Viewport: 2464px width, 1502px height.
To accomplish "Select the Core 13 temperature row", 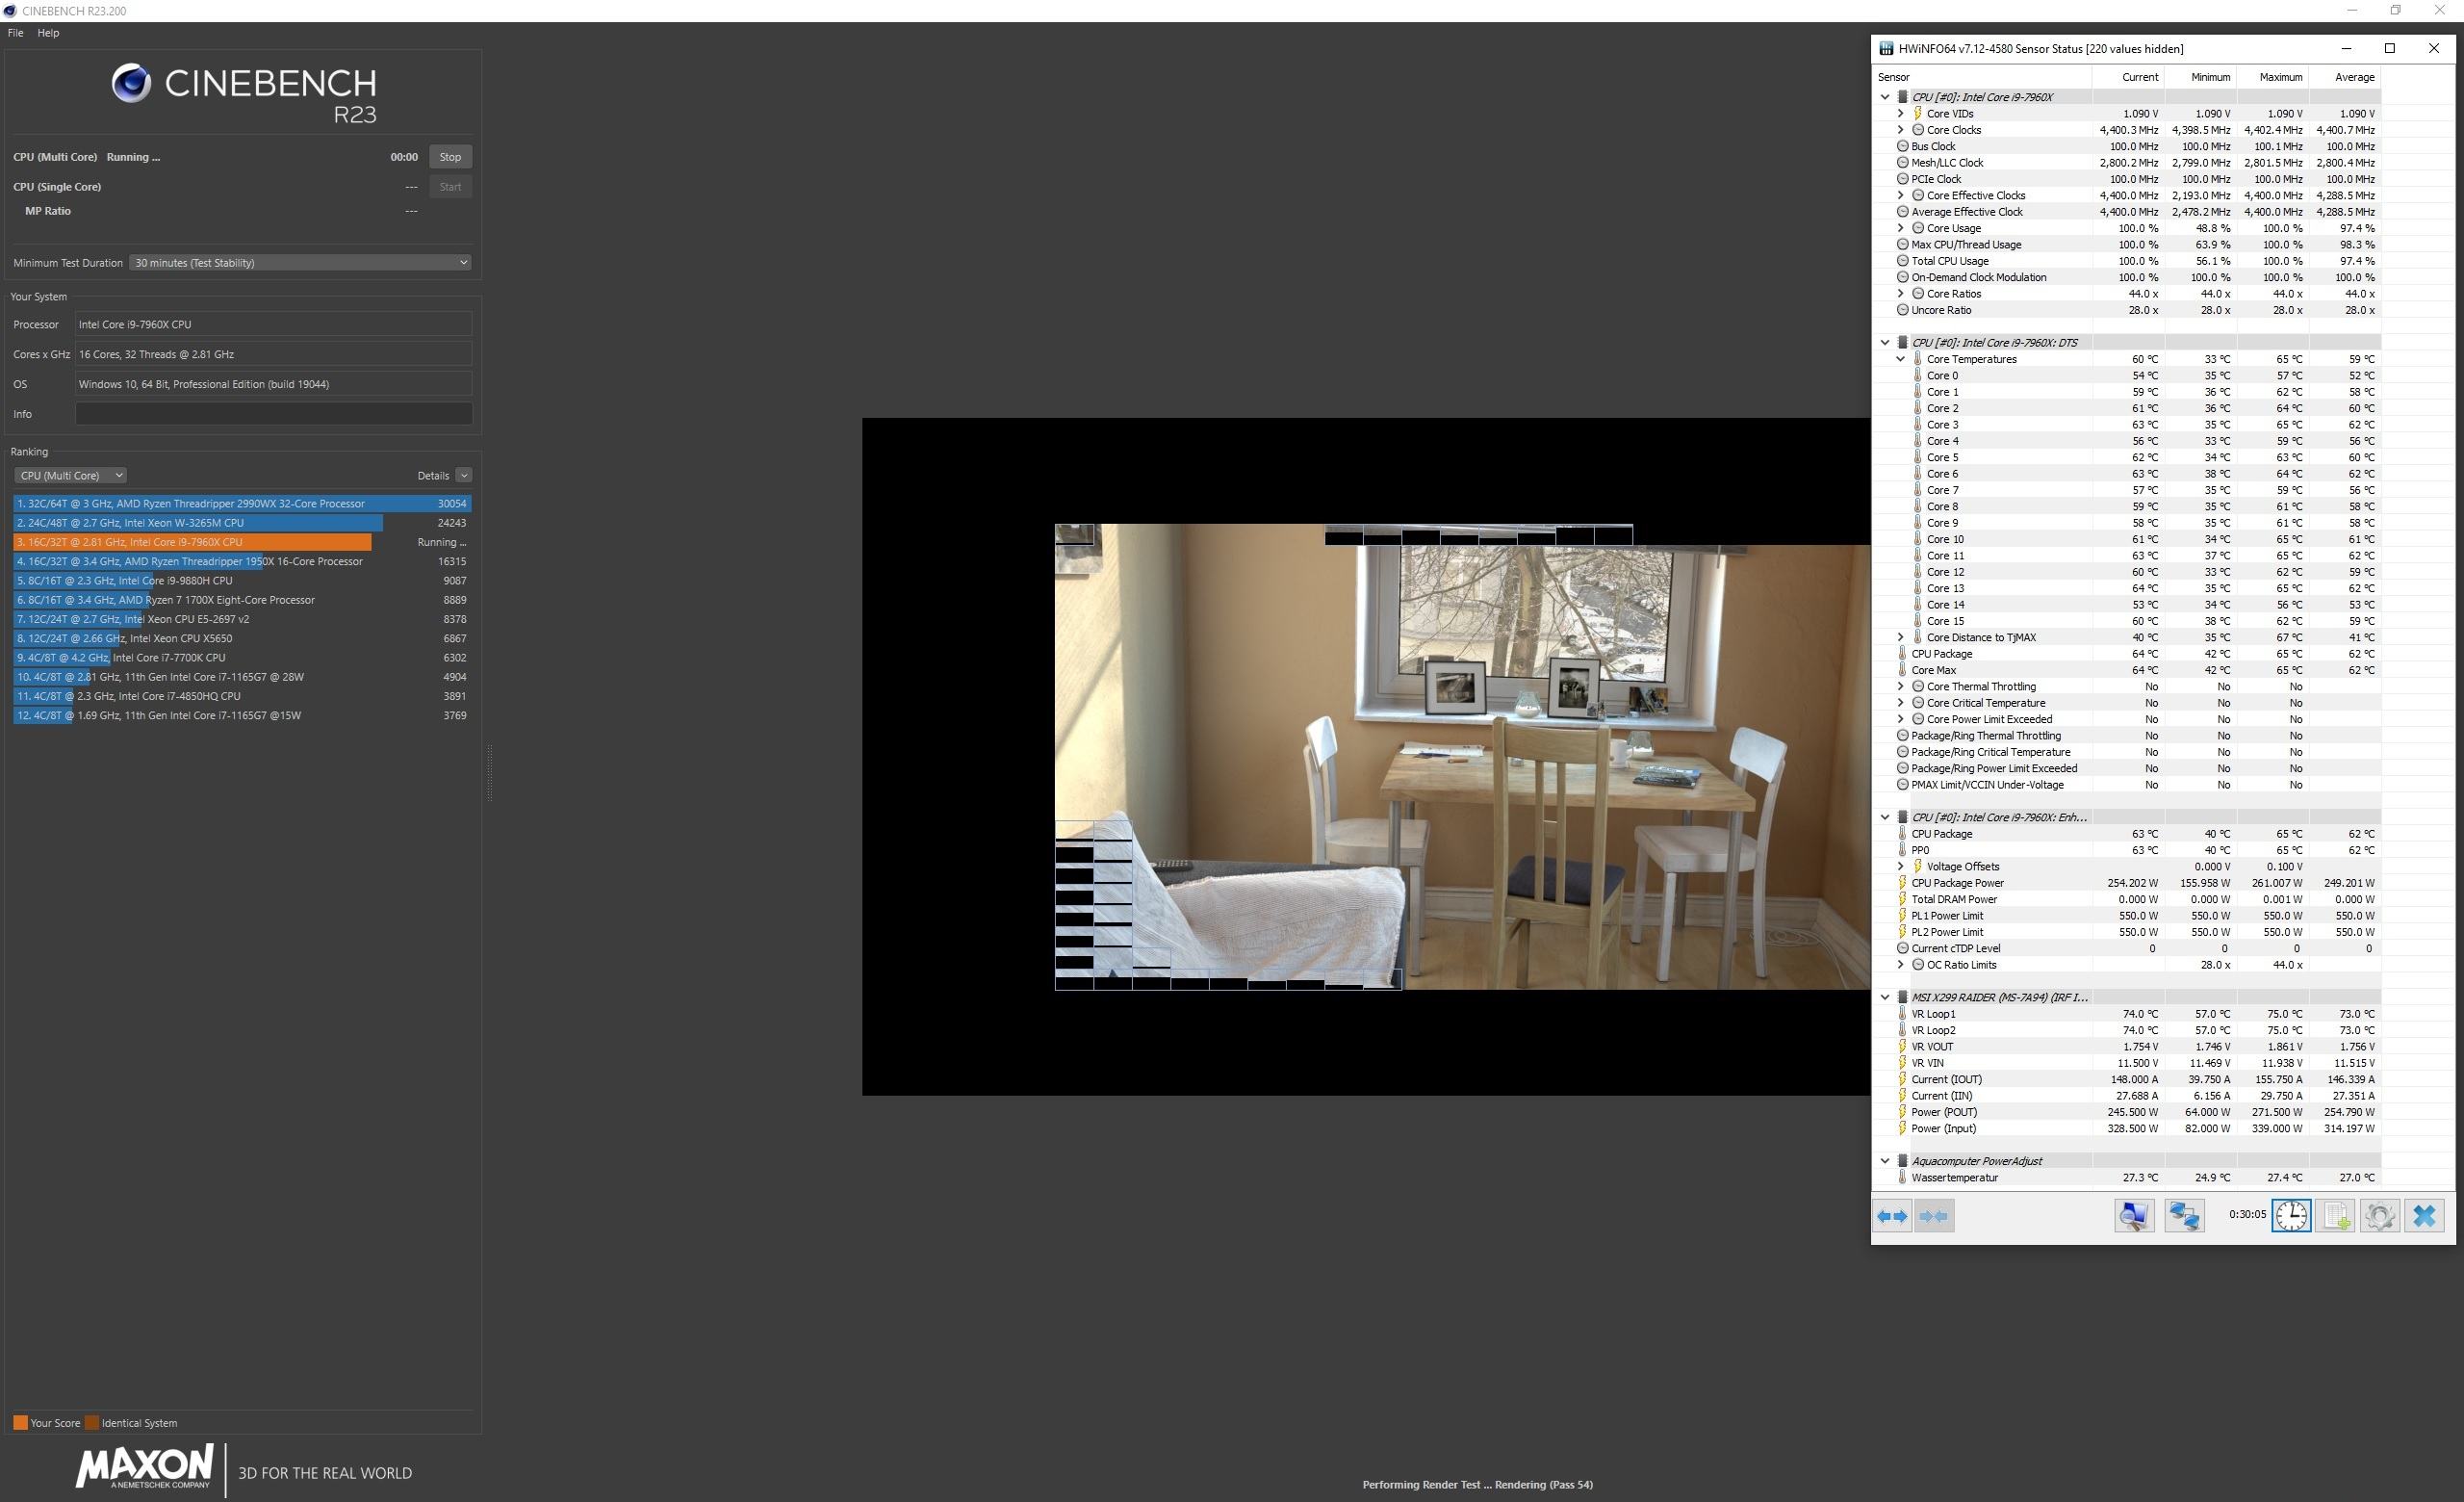I will [2126, 588].
